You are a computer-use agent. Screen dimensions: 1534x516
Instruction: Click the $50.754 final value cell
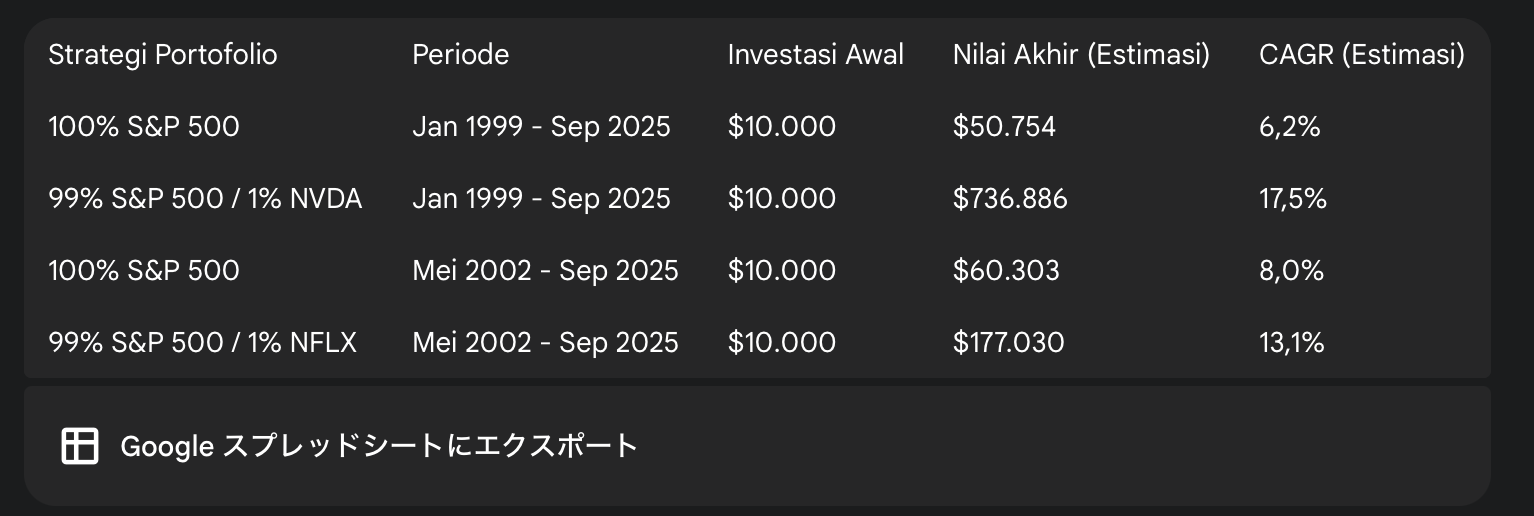[1004, 127]
